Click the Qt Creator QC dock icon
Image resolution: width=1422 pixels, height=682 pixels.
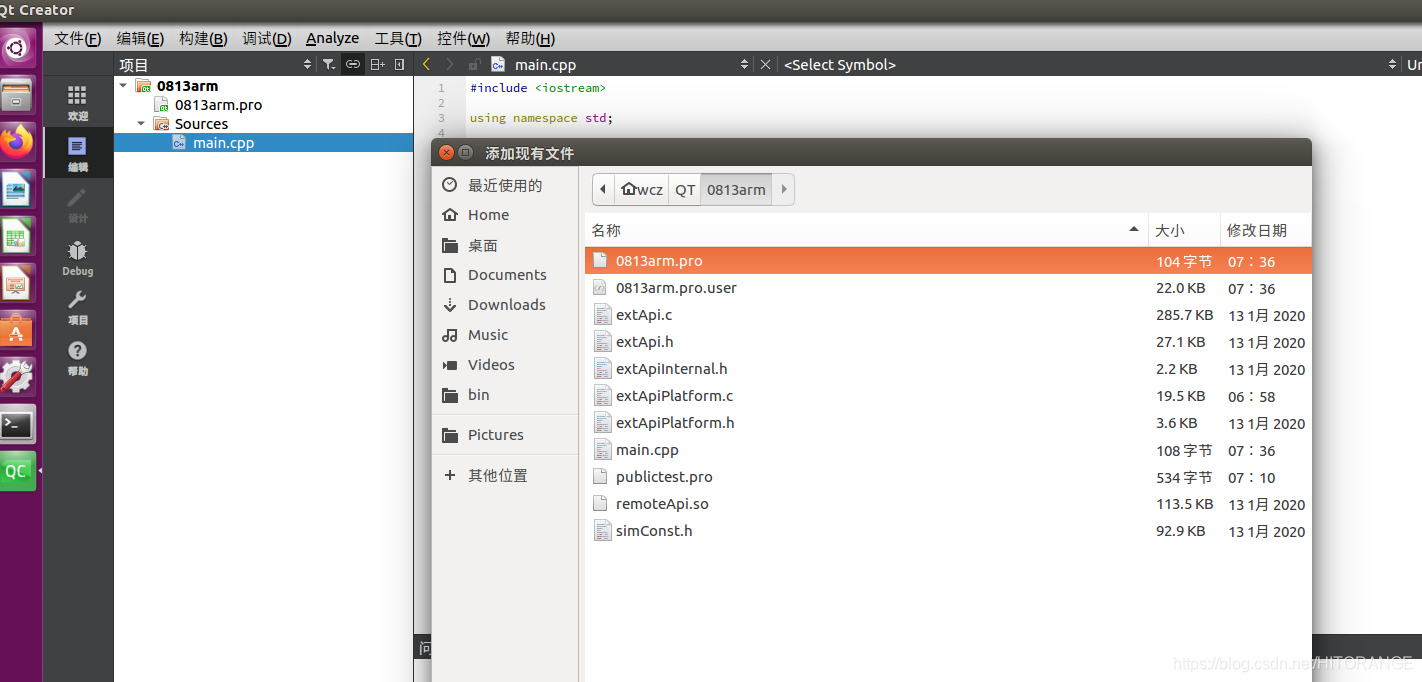point(17,471)
